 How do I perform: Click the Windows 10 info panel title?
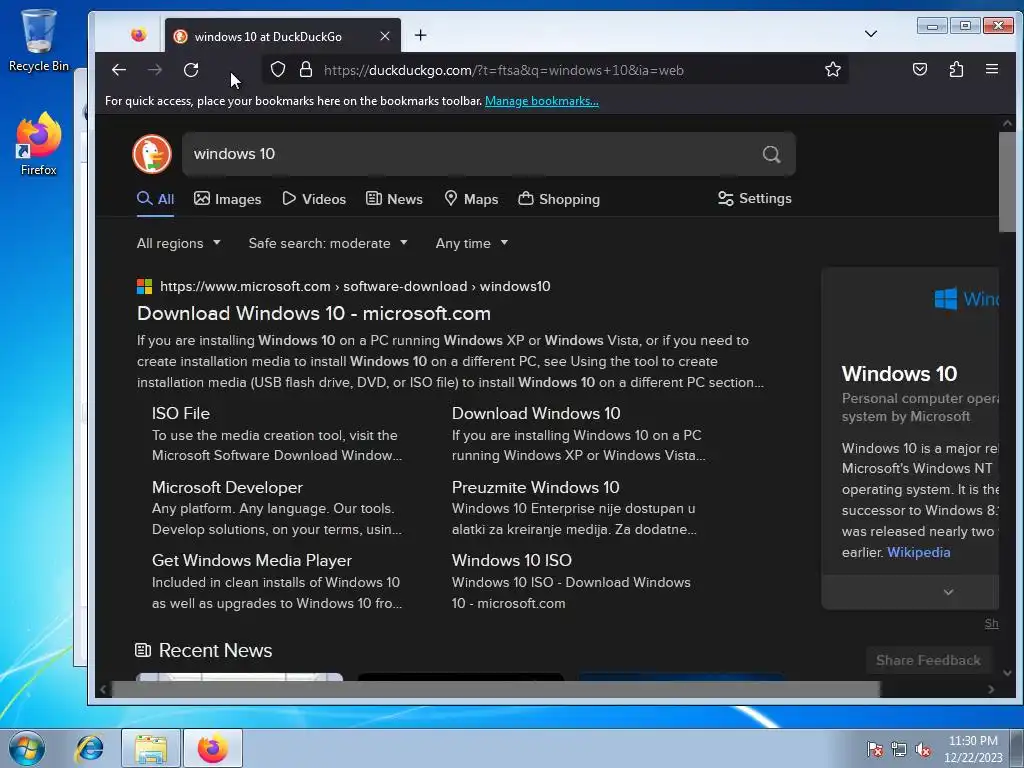point(899,374)
